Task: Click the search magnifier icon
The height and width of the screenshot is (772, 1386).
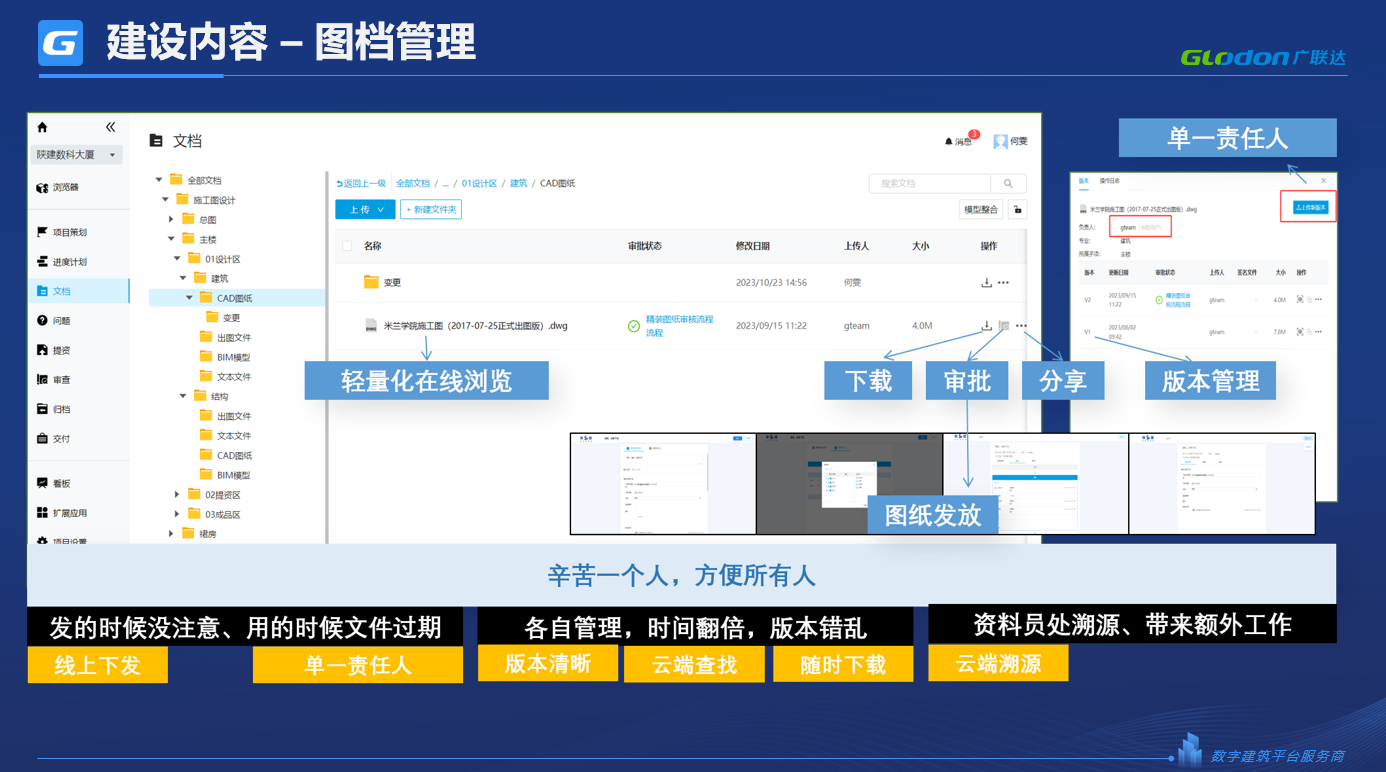Action: (1008, 184)
